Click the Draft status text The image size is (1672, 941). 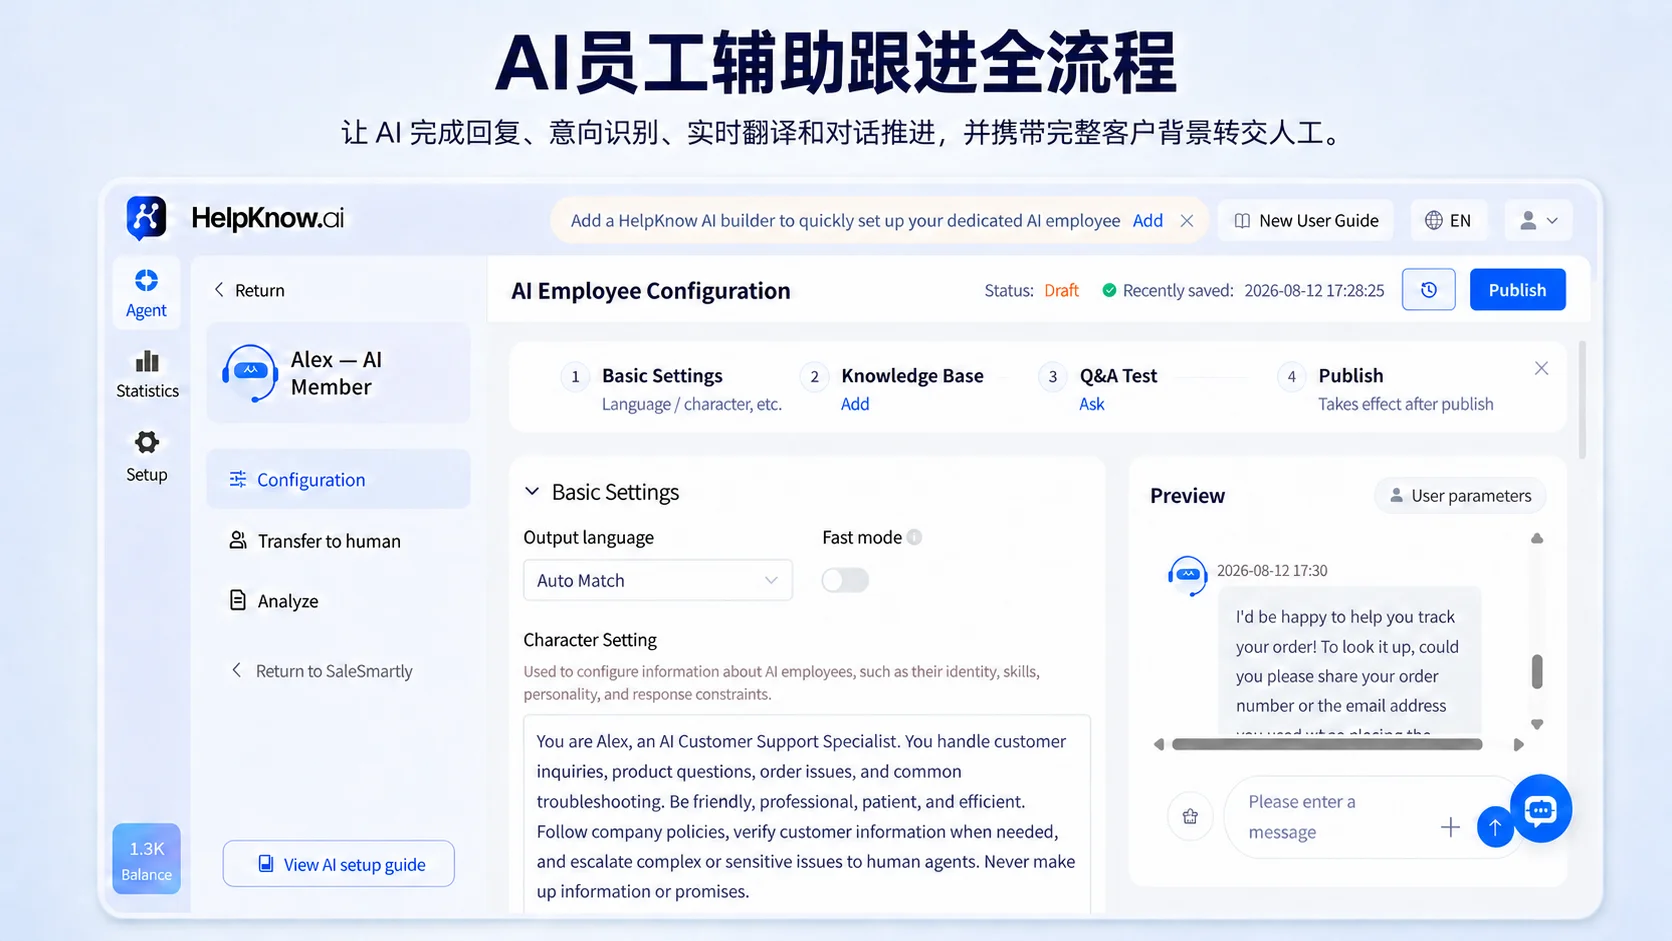(x=1061, y=291)
